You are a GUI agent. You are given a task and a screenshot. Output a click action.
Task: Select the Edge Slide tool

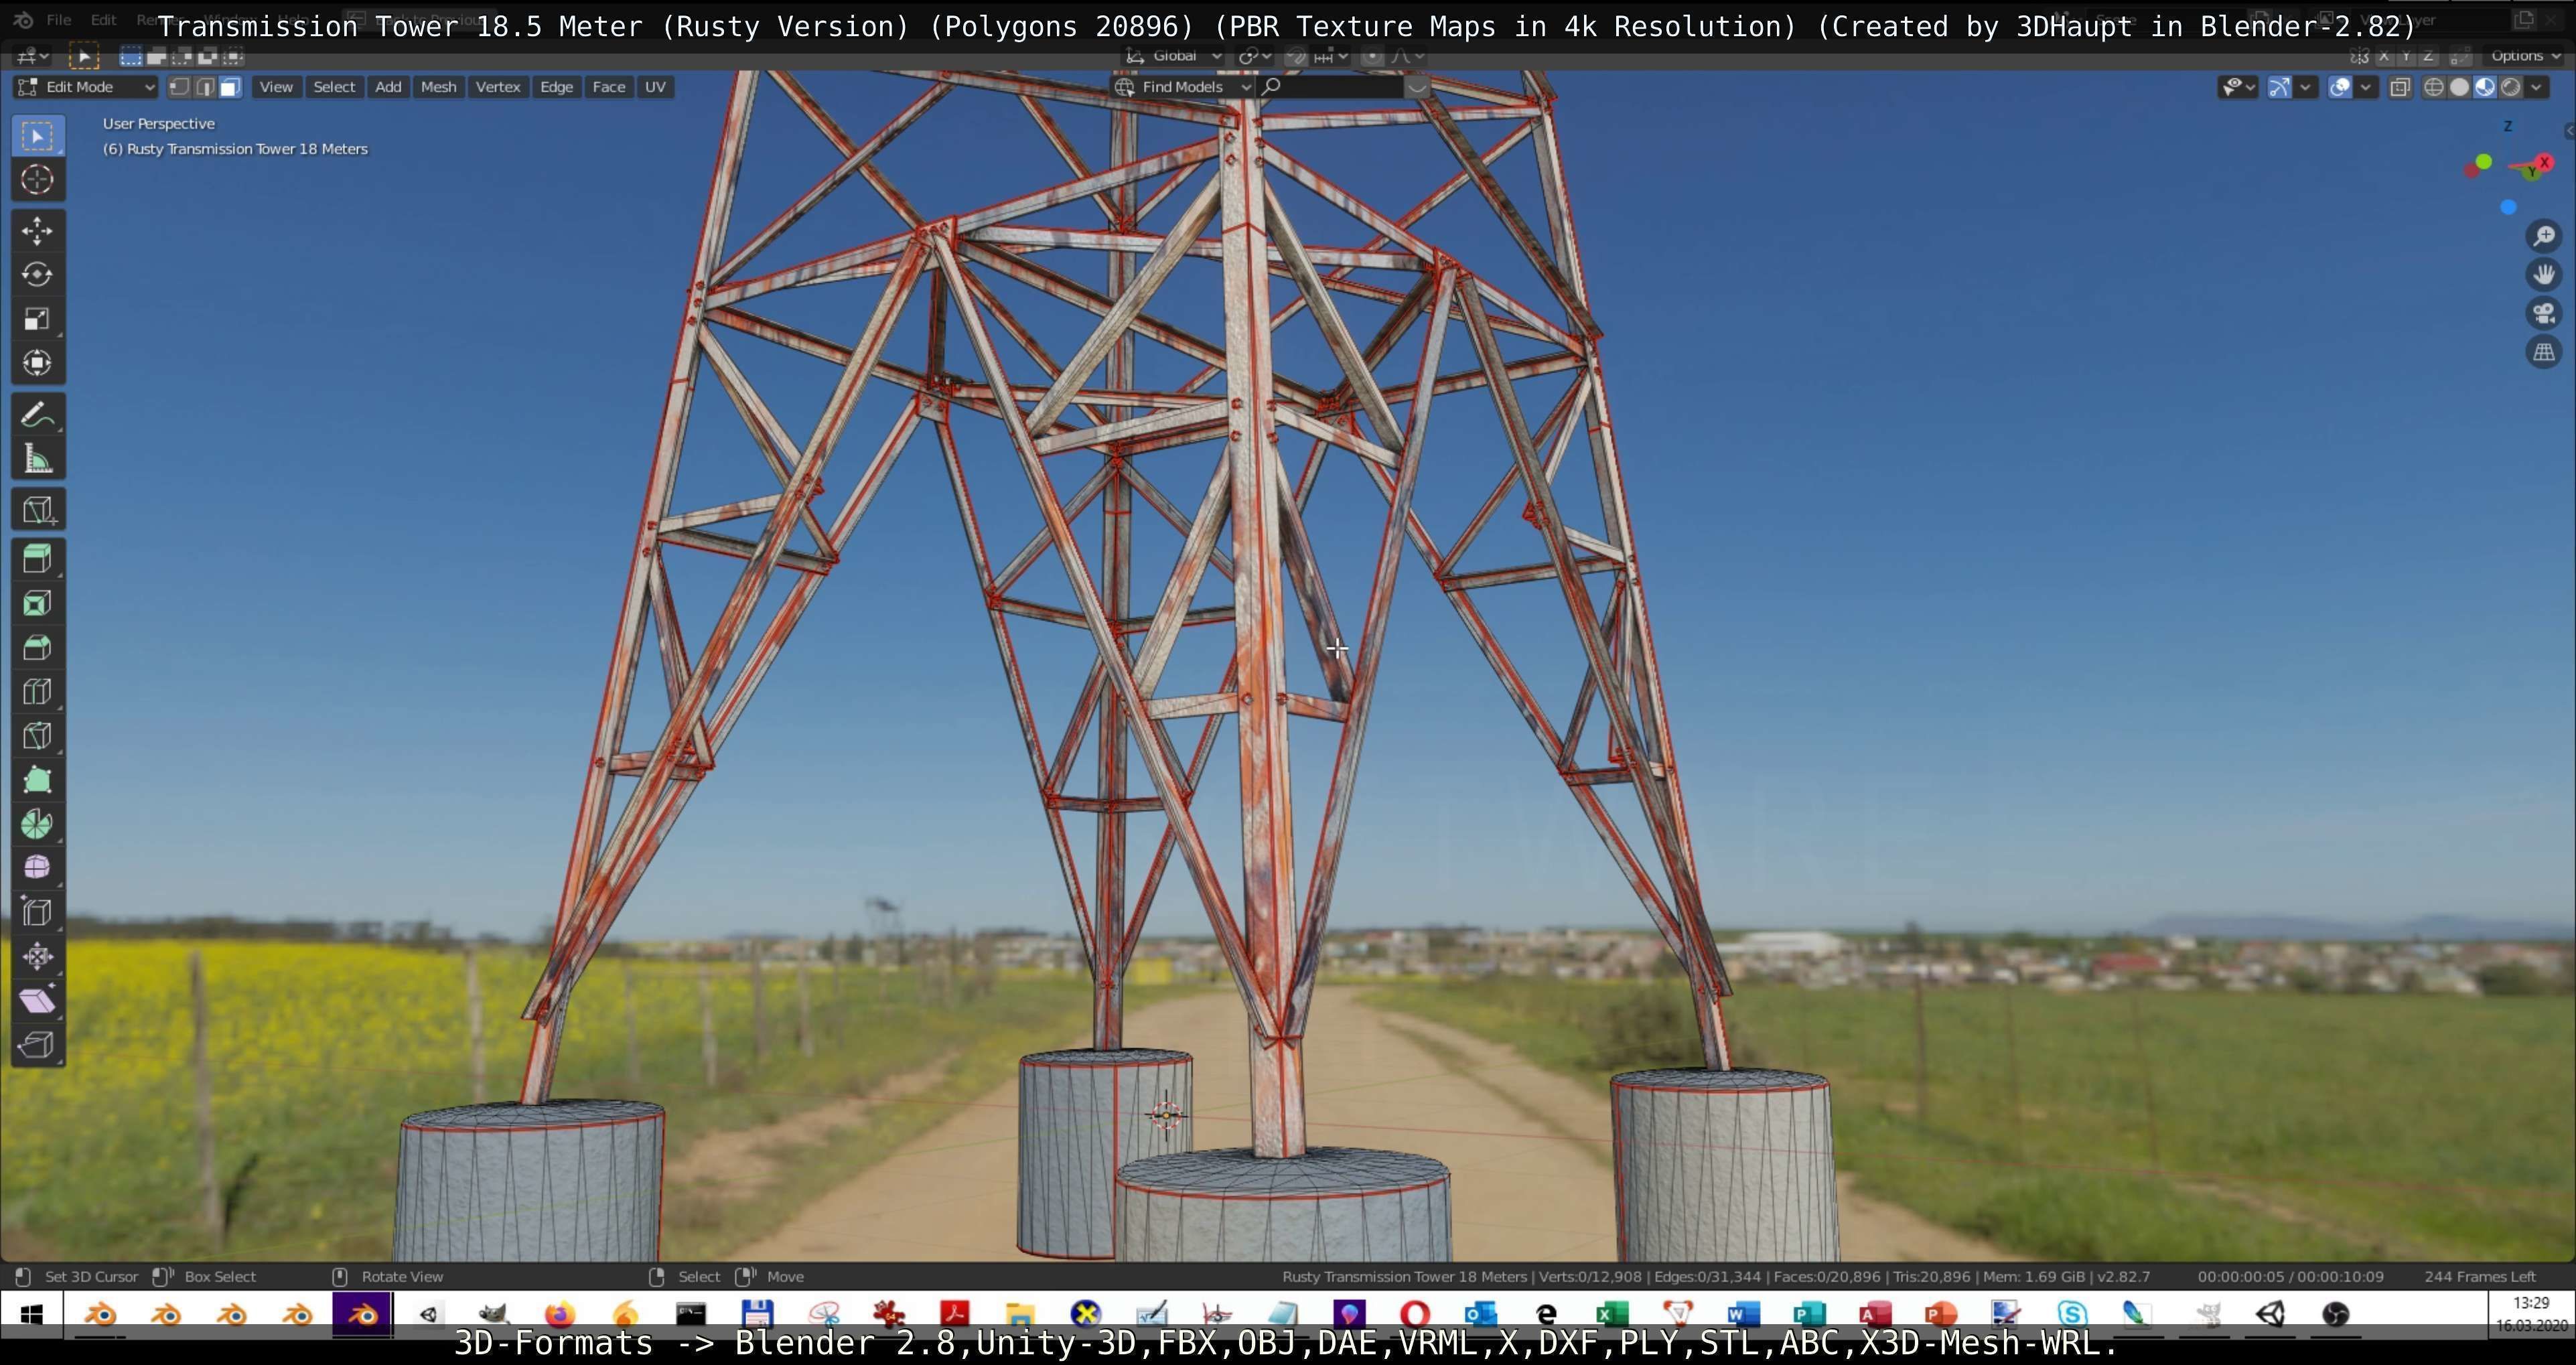tap(38, 912)
